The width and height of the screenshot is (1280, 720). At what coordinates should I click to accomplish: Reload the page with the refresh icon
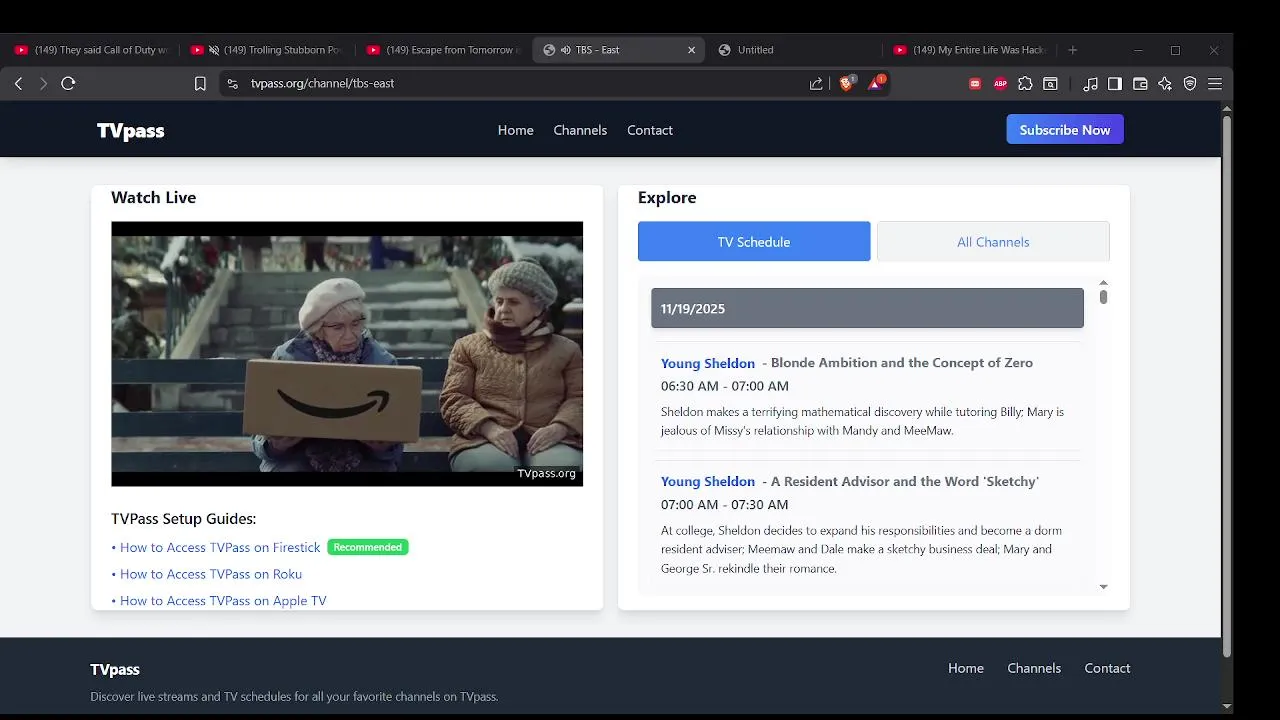coord(68,84)
